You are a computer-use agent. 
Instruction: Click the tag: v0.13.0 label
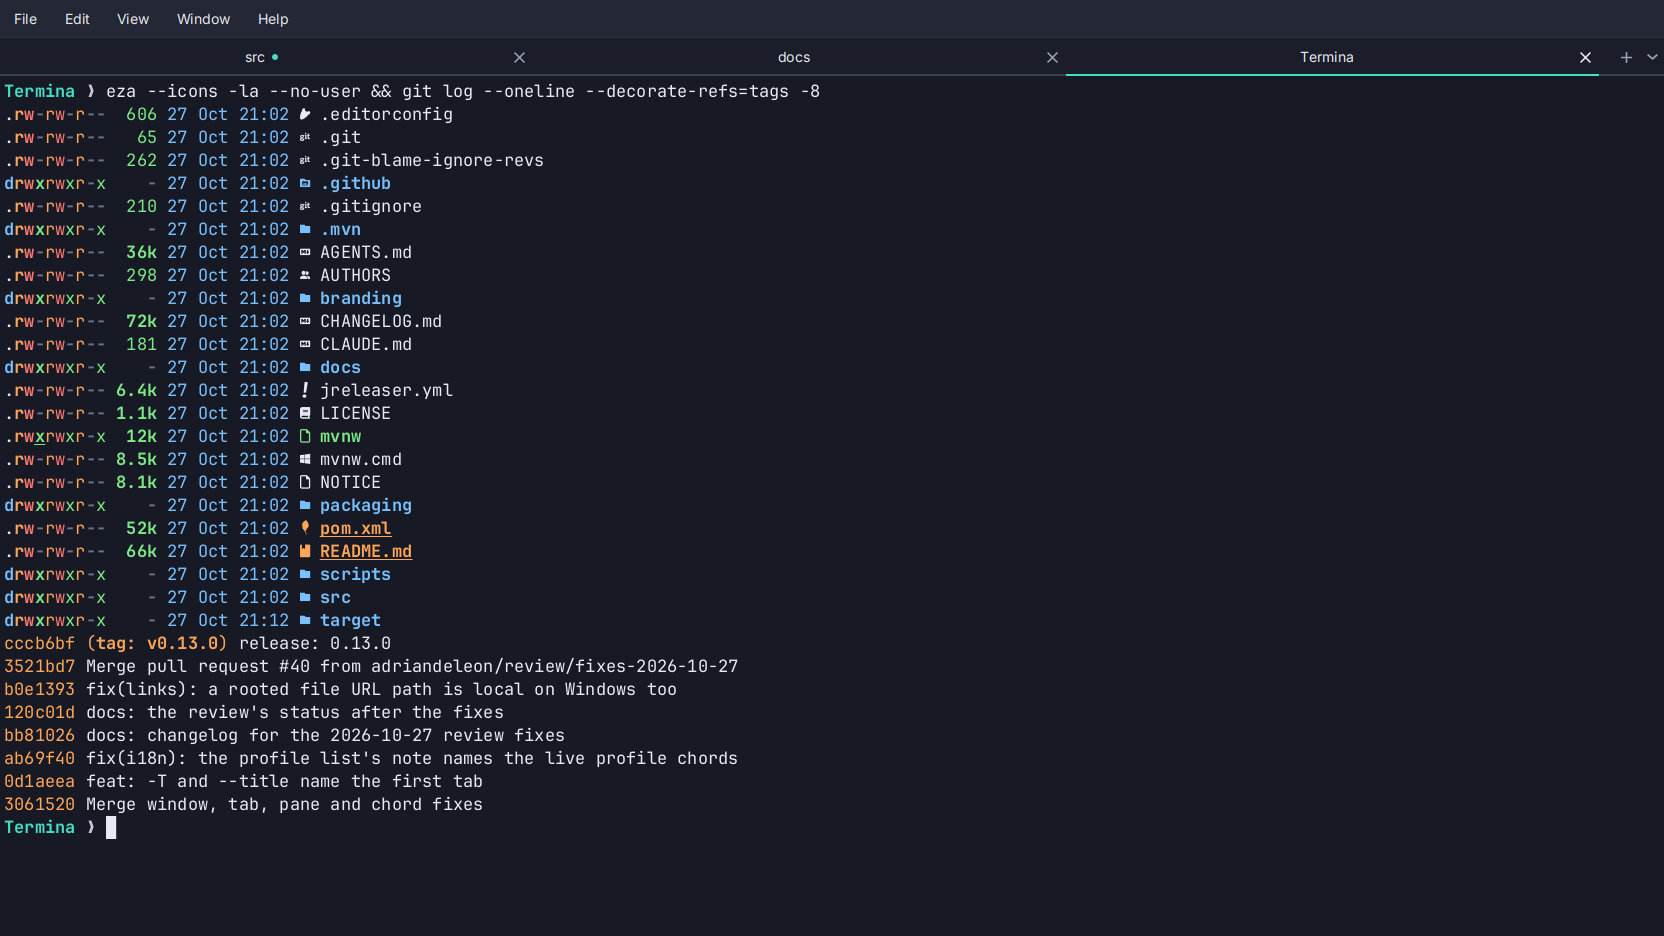point(157,644)
